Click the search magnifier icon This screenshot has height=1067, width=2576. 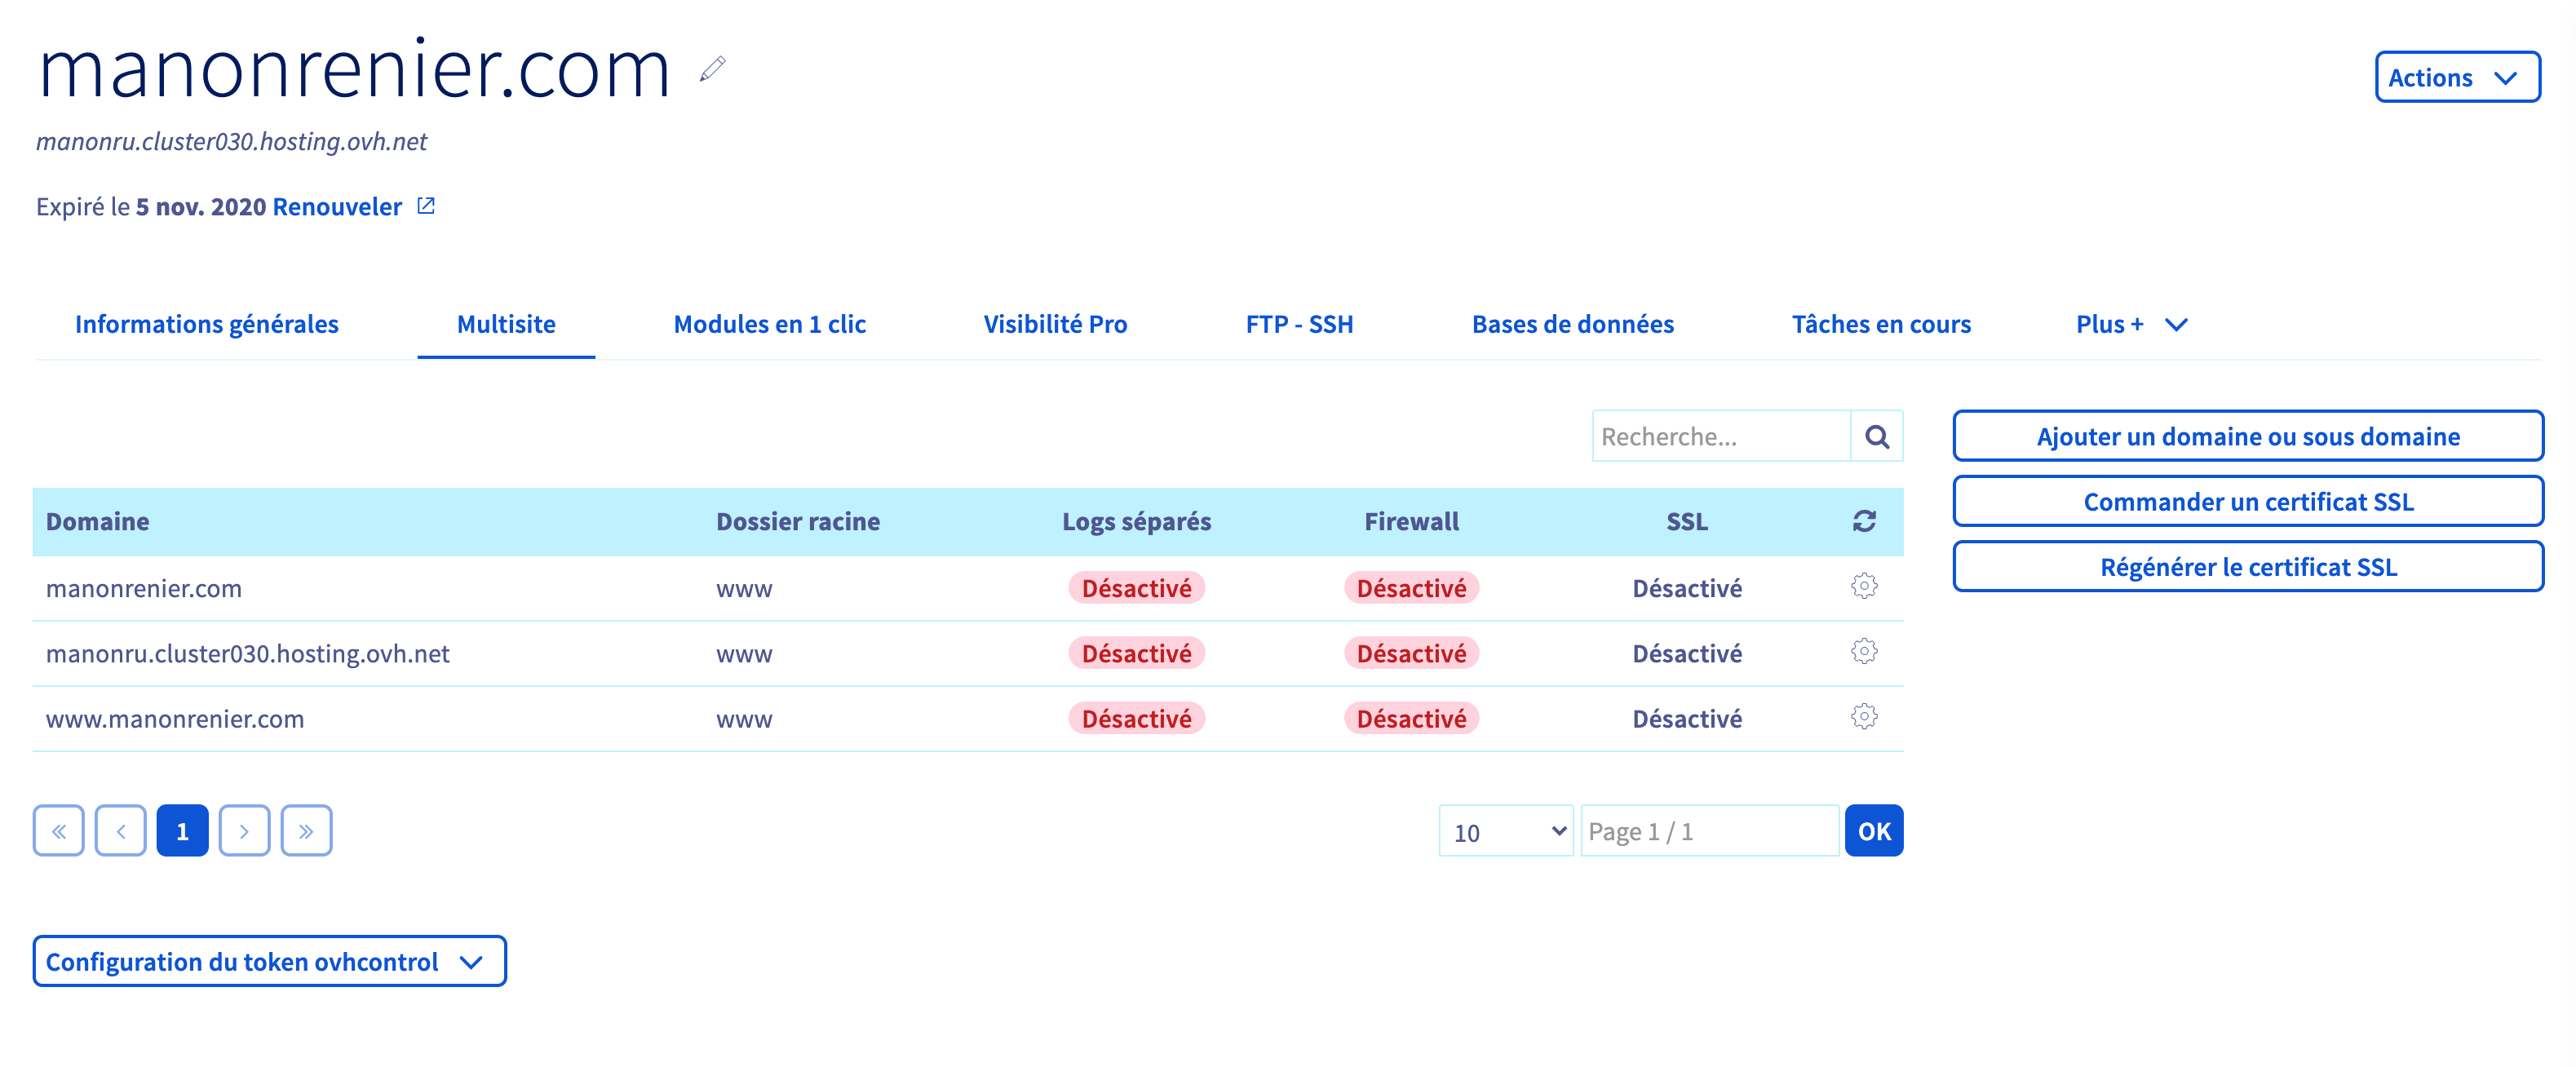[x=1876, y=437]
